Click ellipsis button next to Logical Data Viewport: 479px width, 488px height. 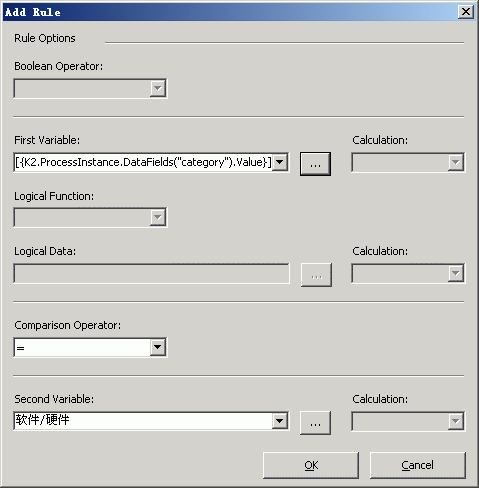316,275
